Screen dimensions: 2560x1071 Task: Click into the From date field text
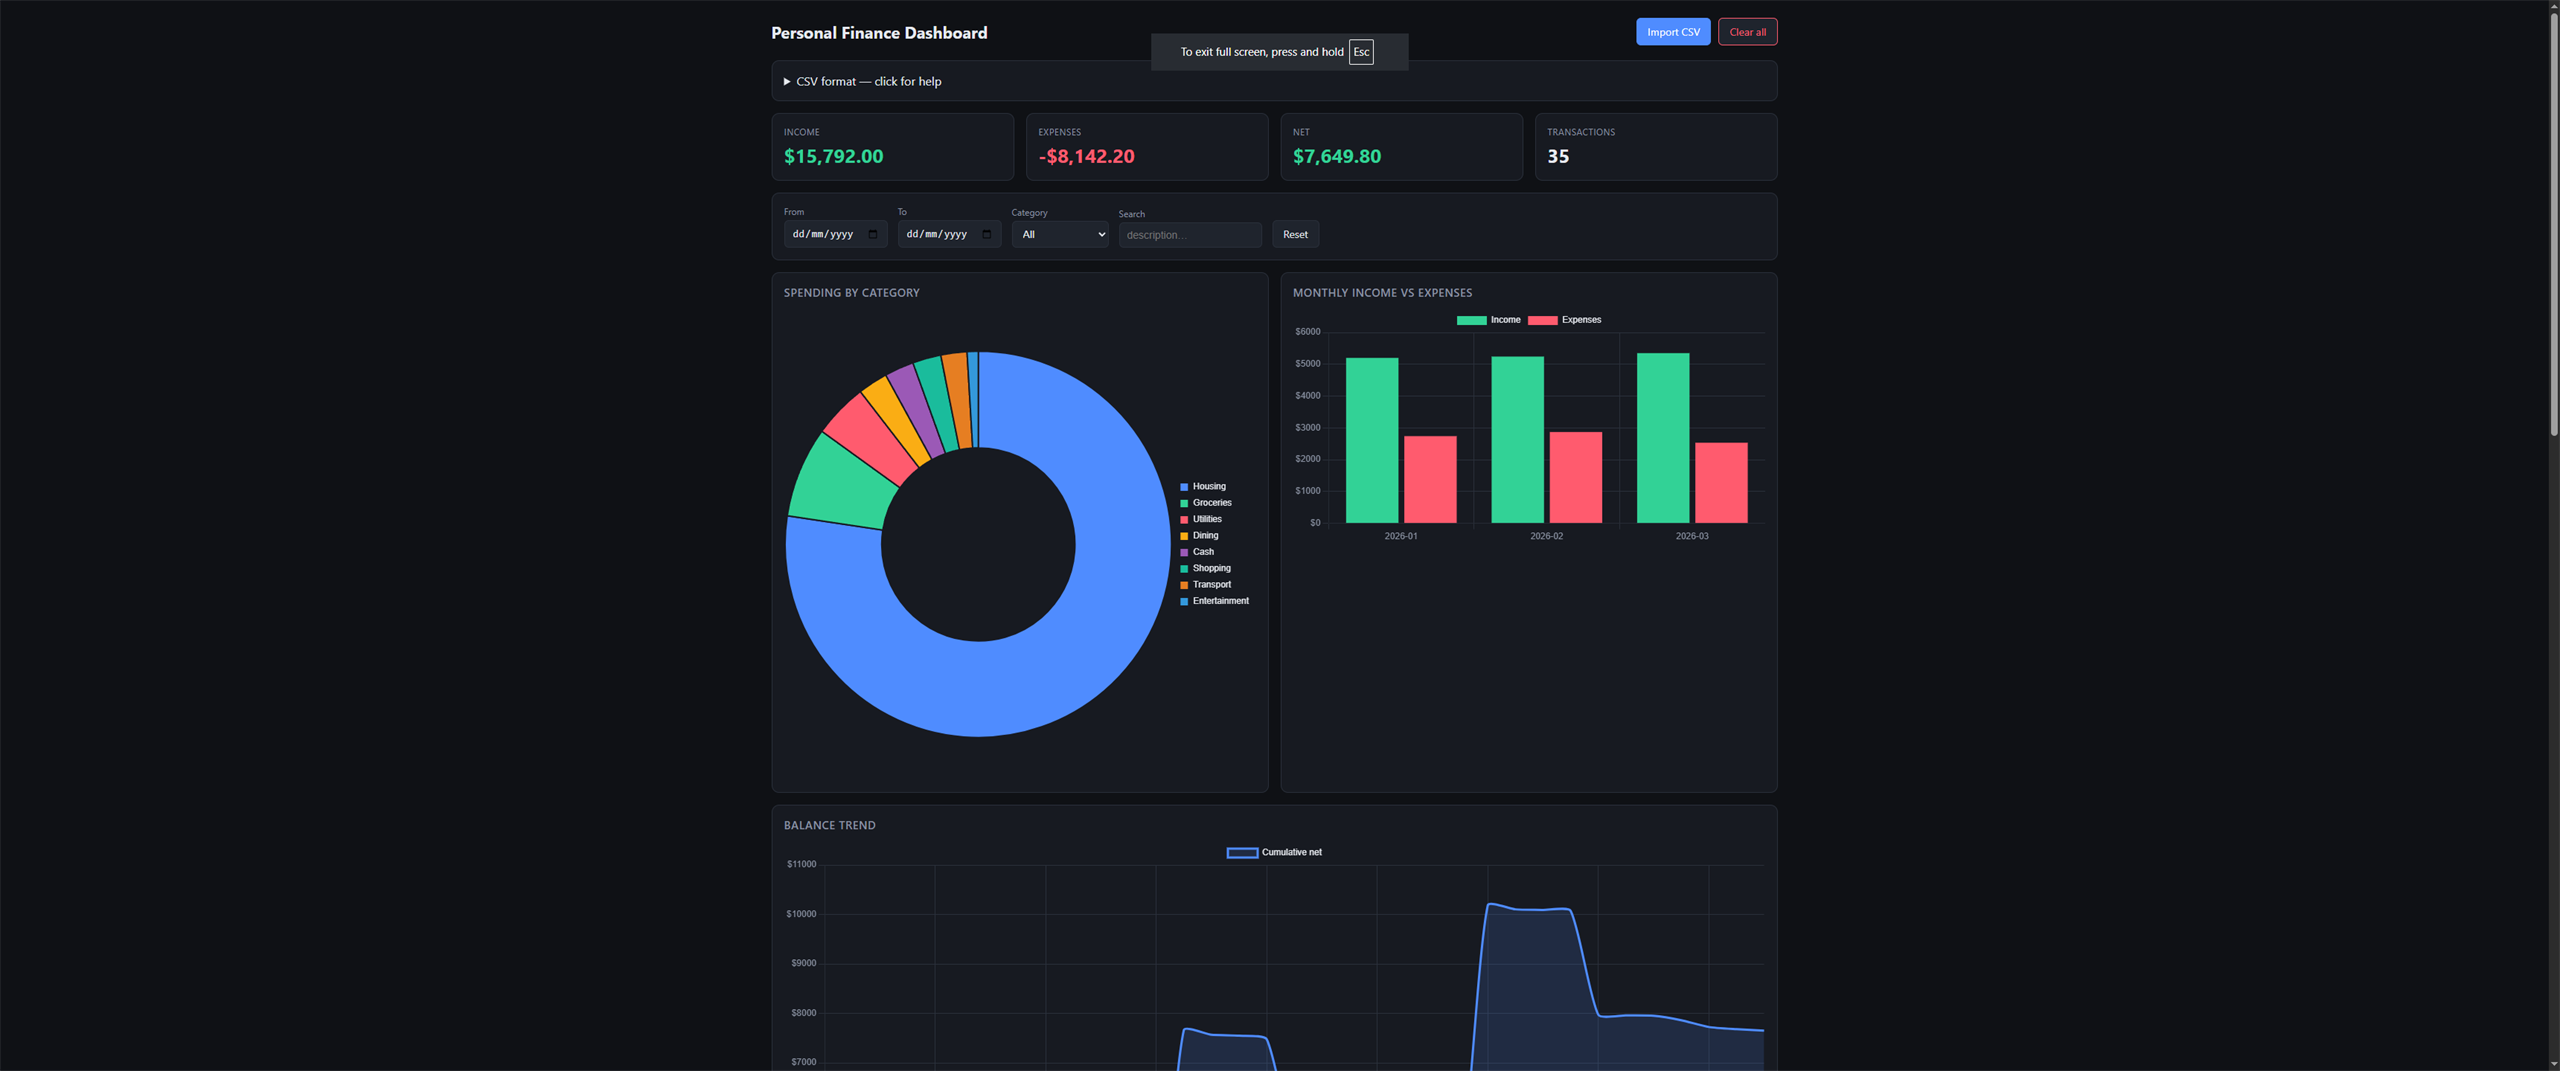[823, 234]
